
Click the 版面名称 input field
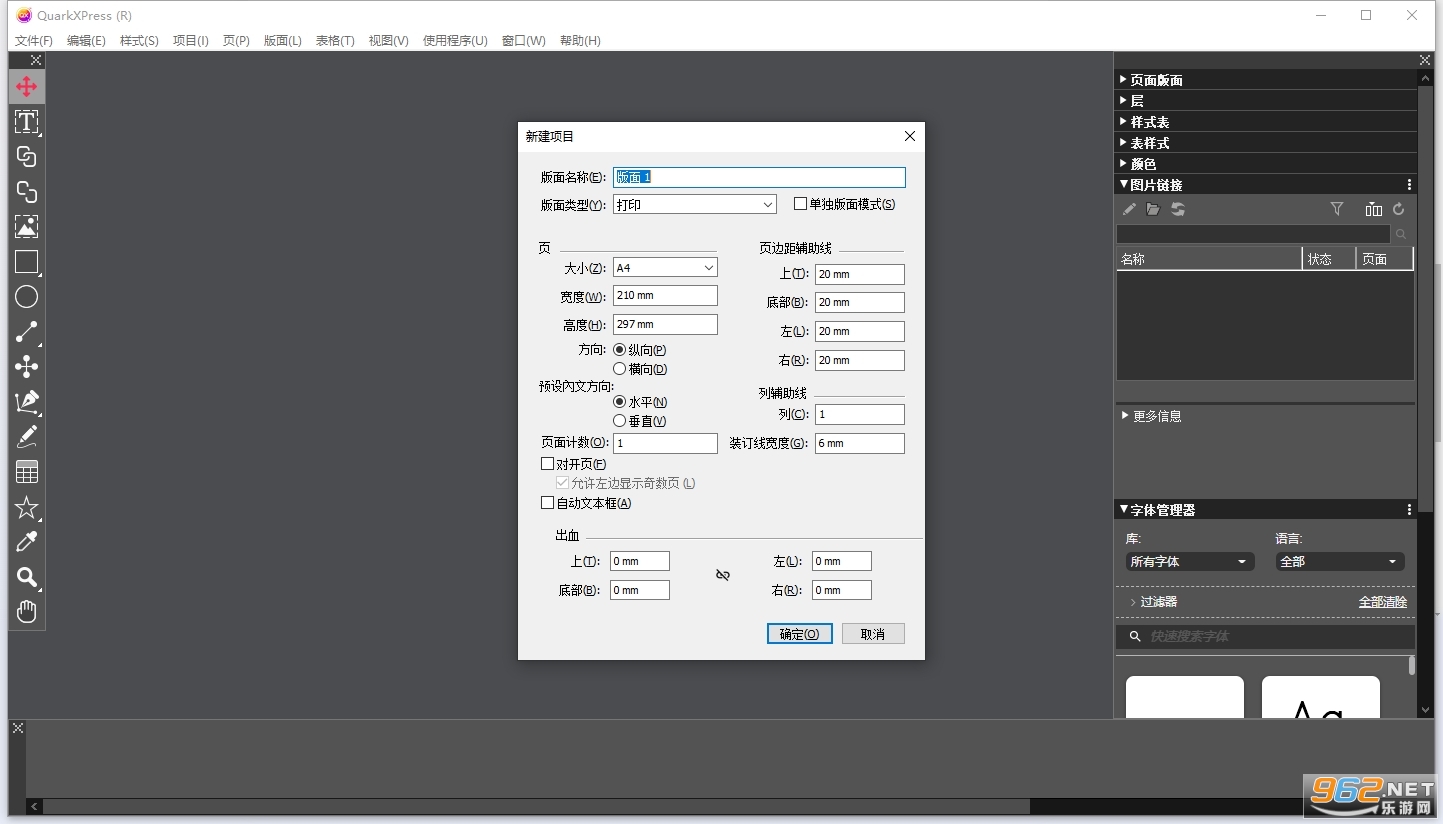coord(759,177)
